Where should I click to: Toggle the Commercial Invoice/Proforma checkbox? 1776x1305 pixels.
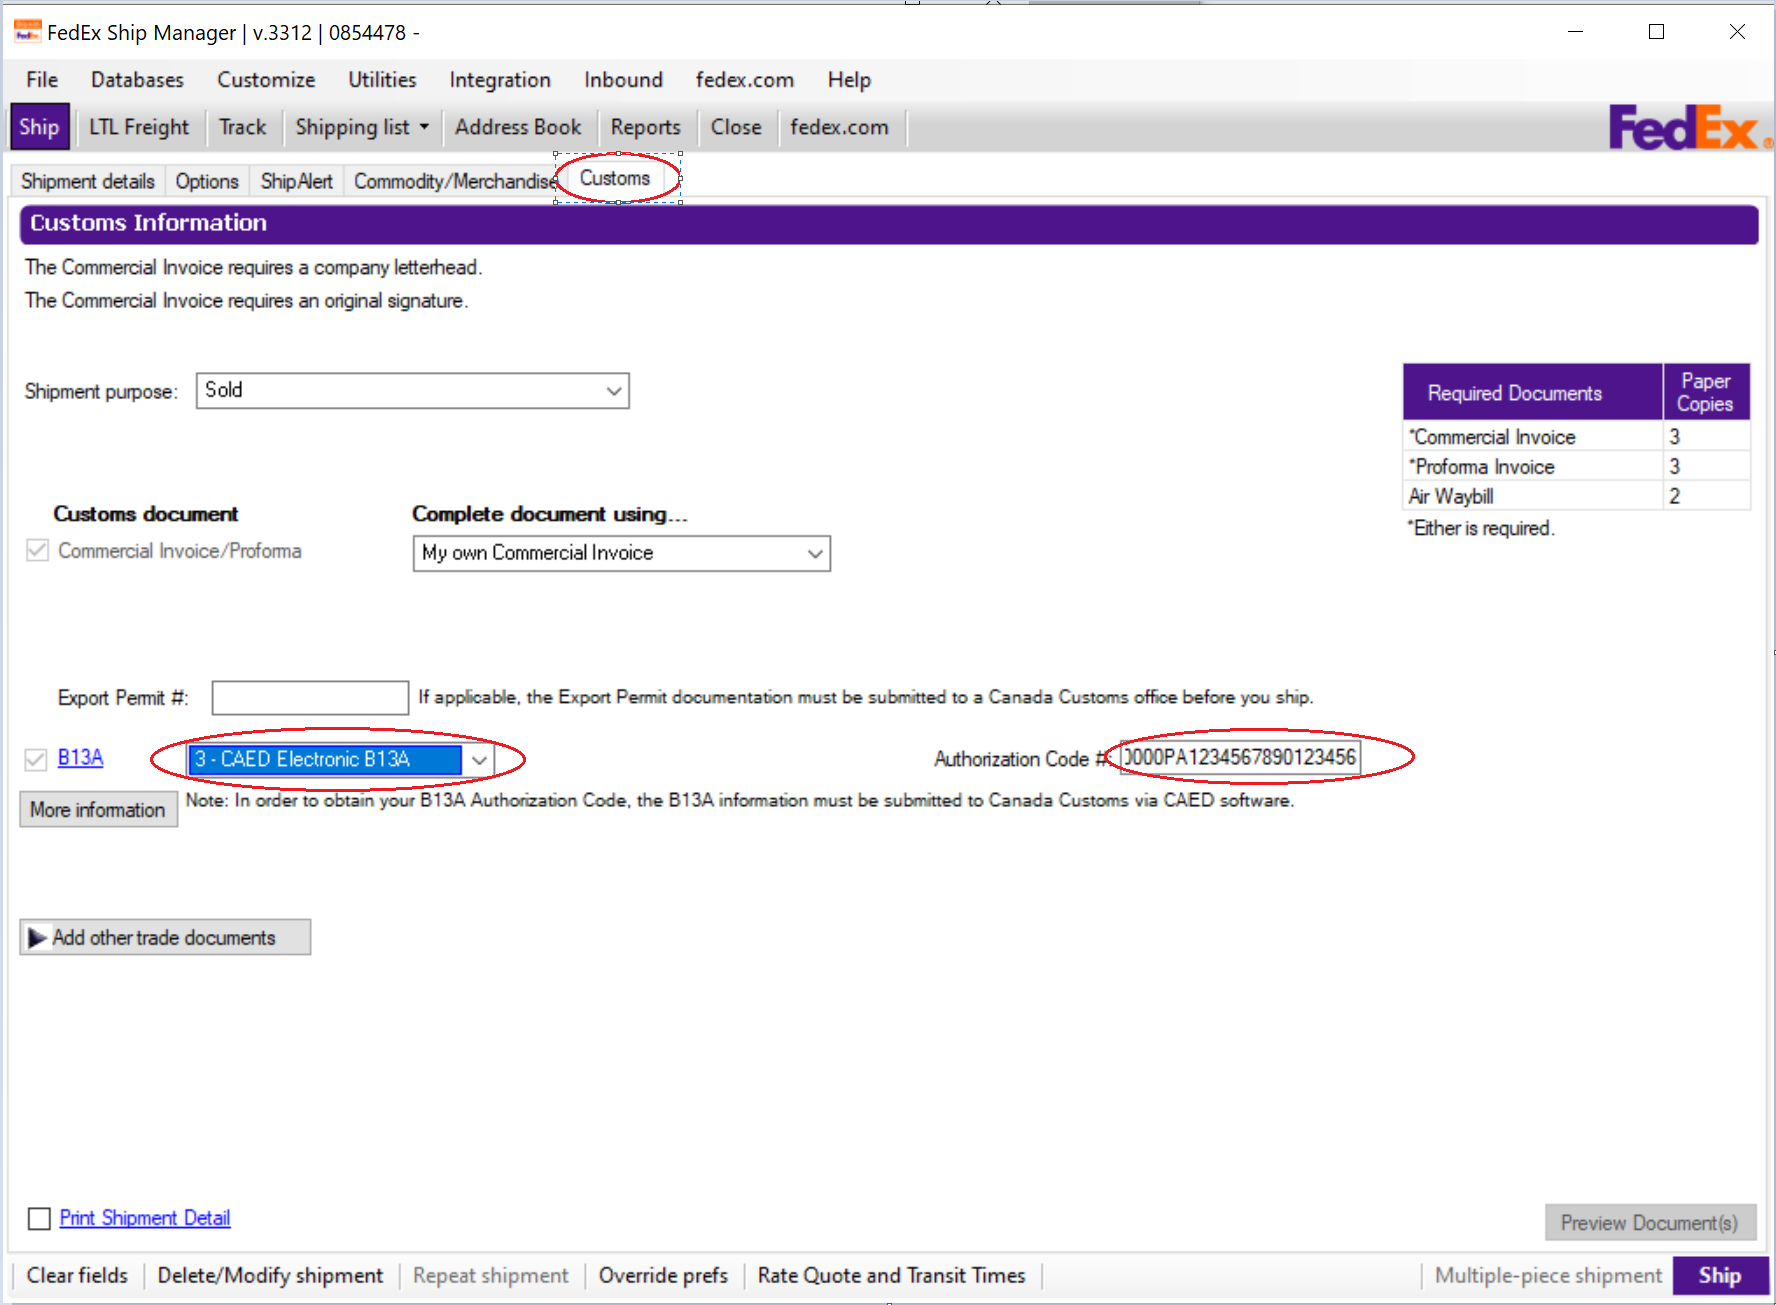(x=37, y=551)
